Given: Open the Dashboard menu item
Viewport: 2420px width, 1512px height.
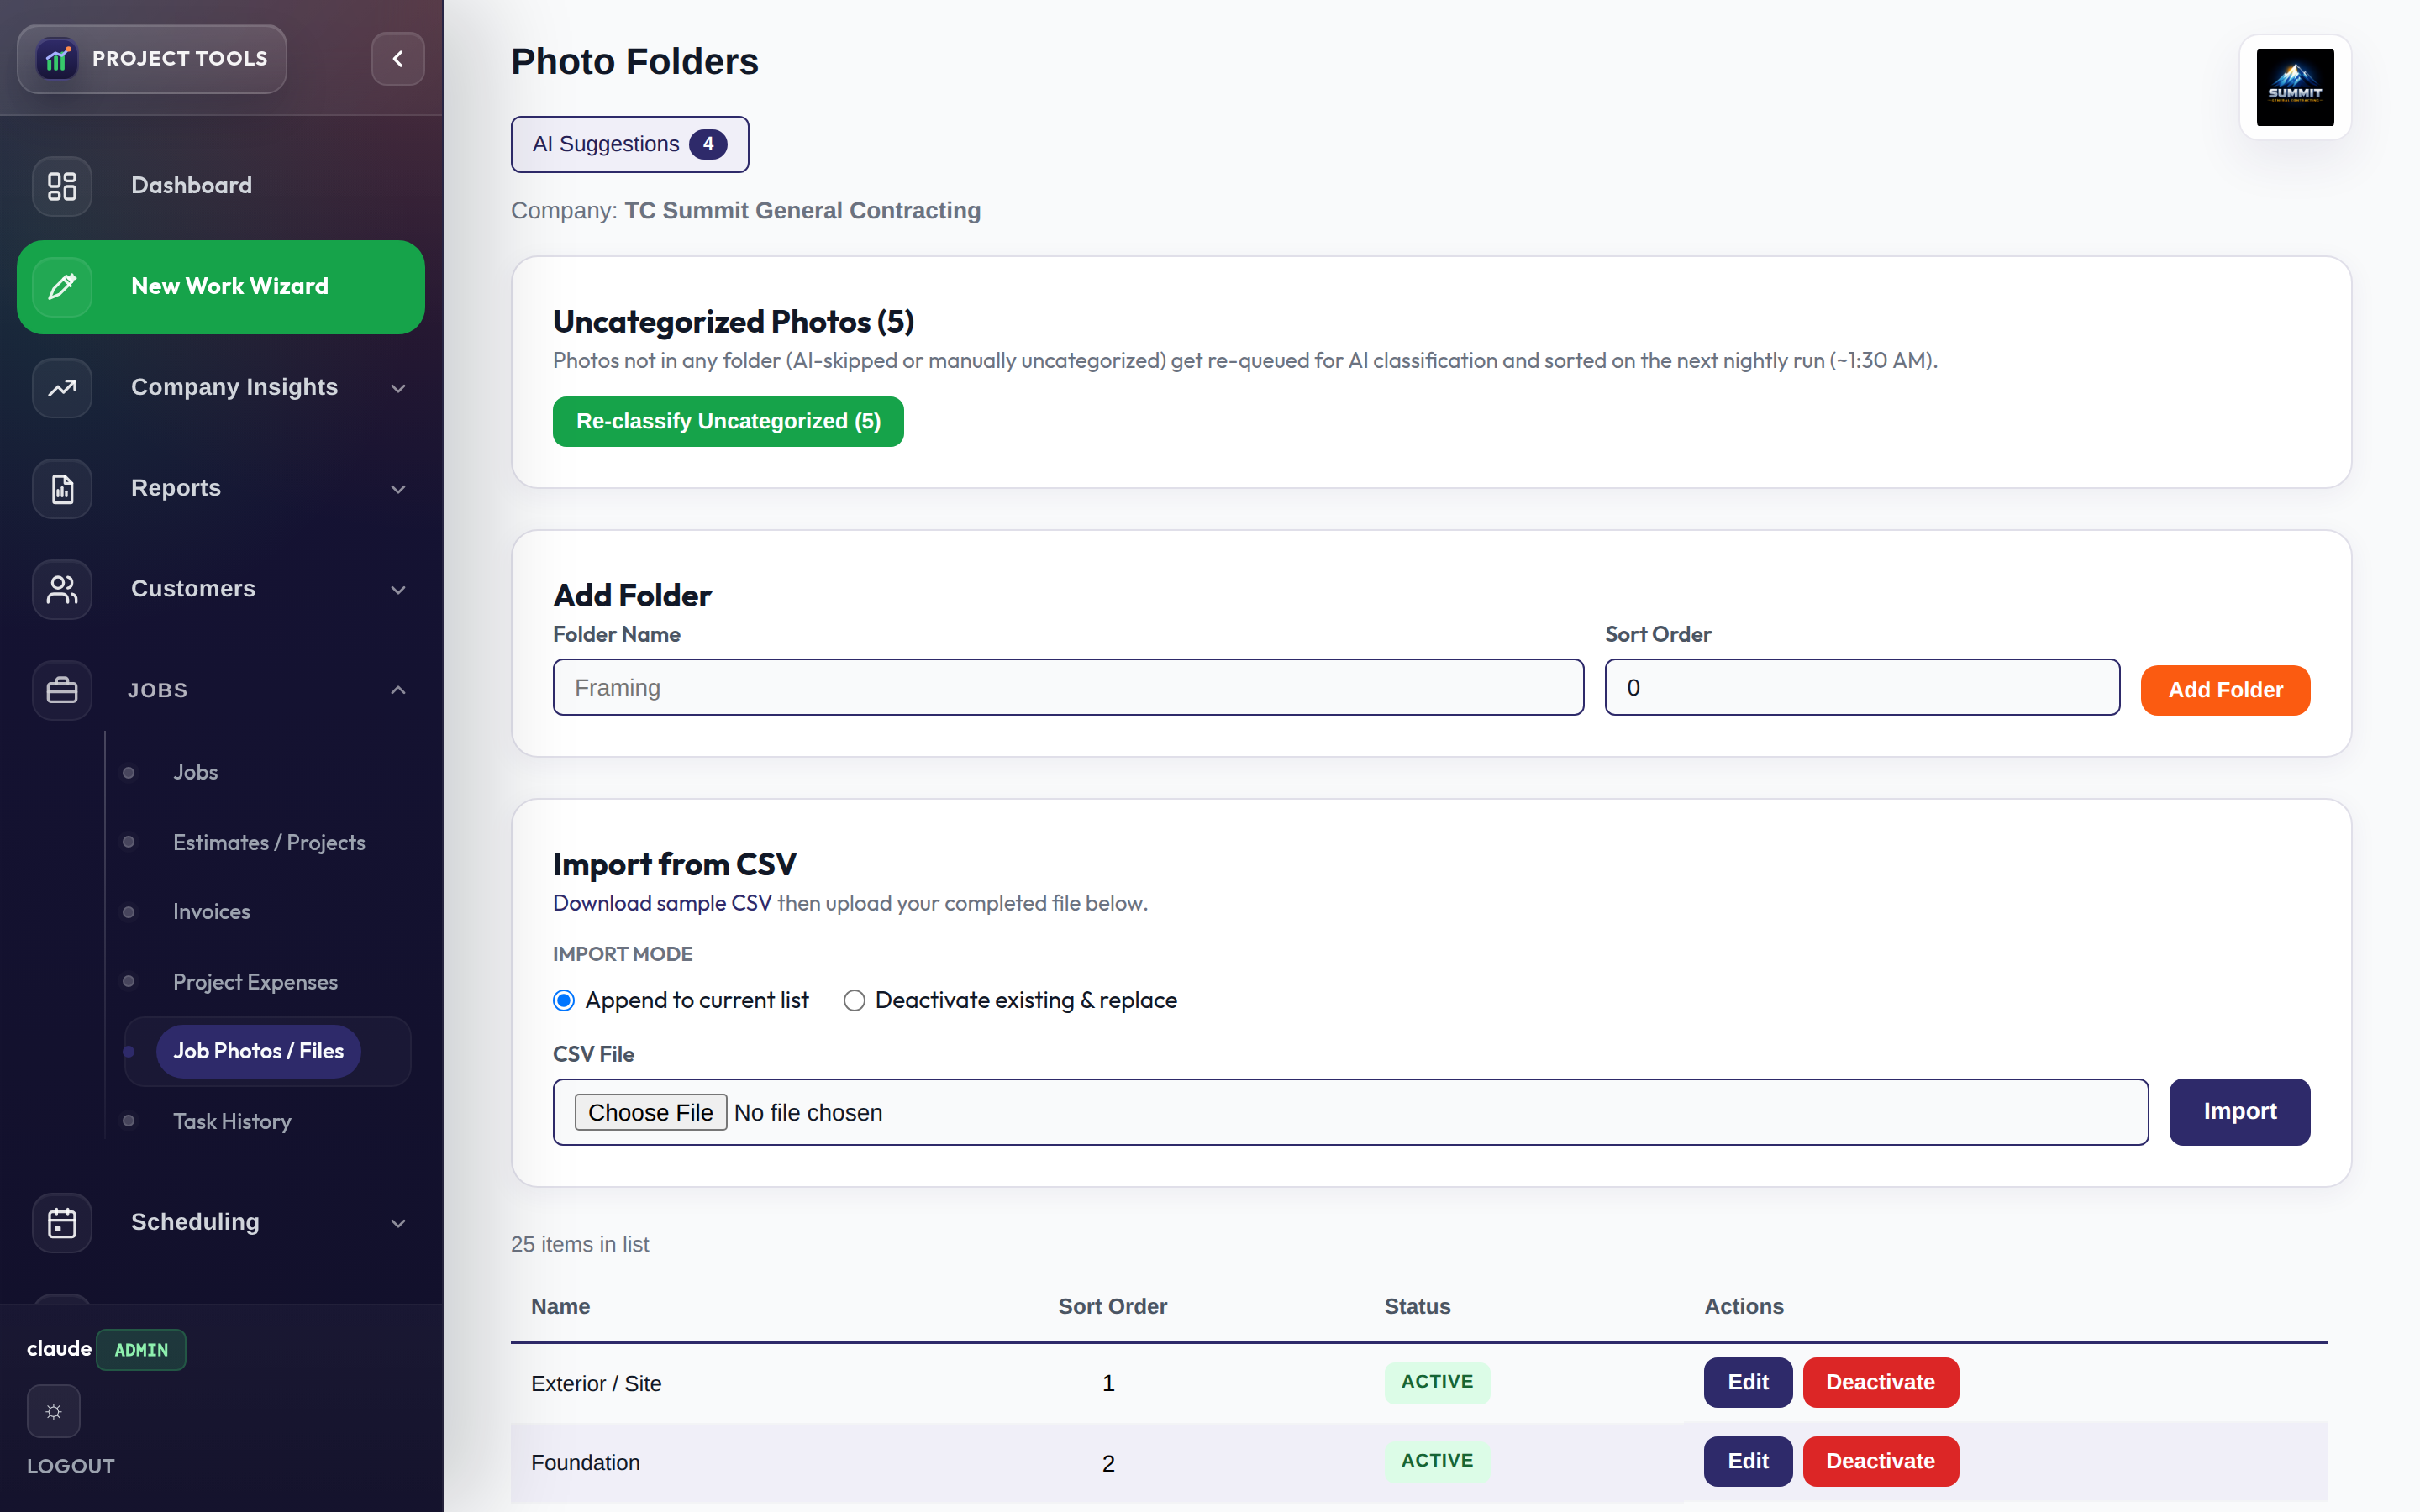Looking at the screenshot, I should (x=221, y=186).
